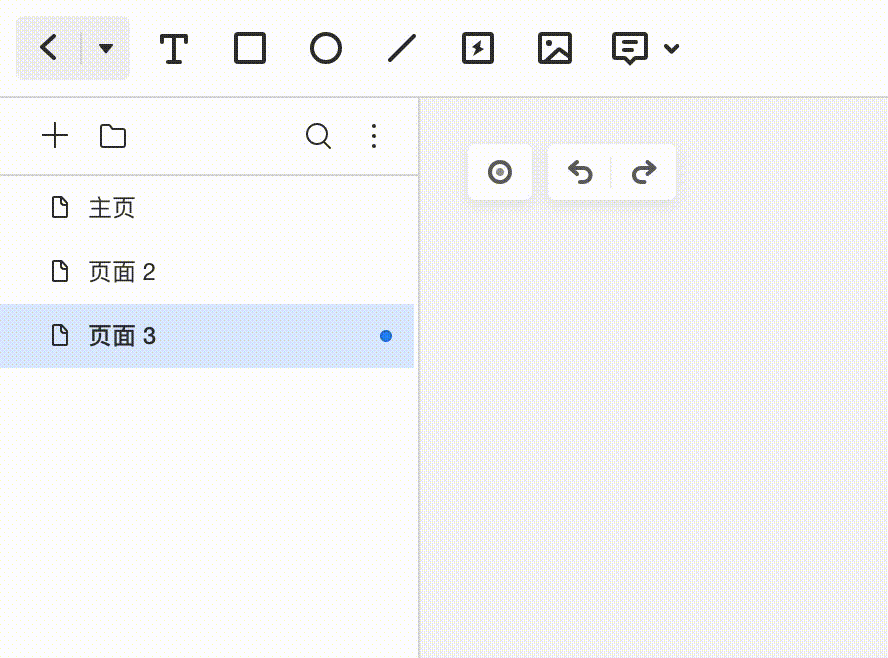Select the Comment note tool

click(x=630, y=49)
